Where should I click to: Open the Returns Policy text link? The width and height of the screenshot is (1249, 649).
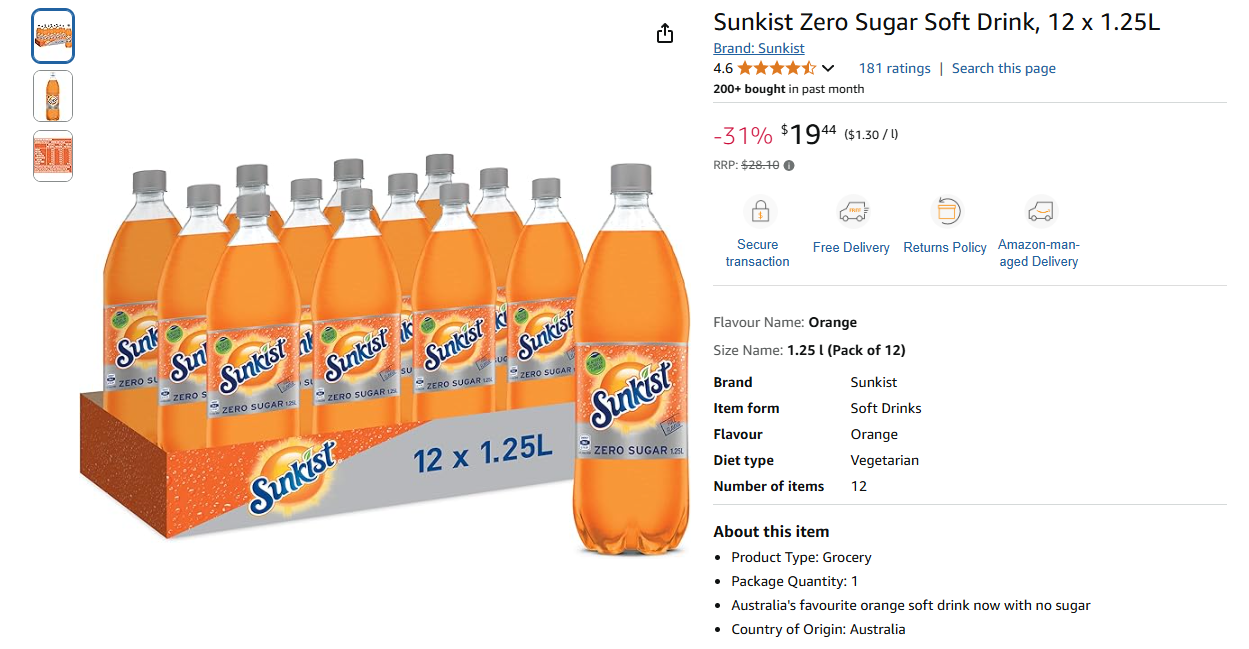[945, 248]
